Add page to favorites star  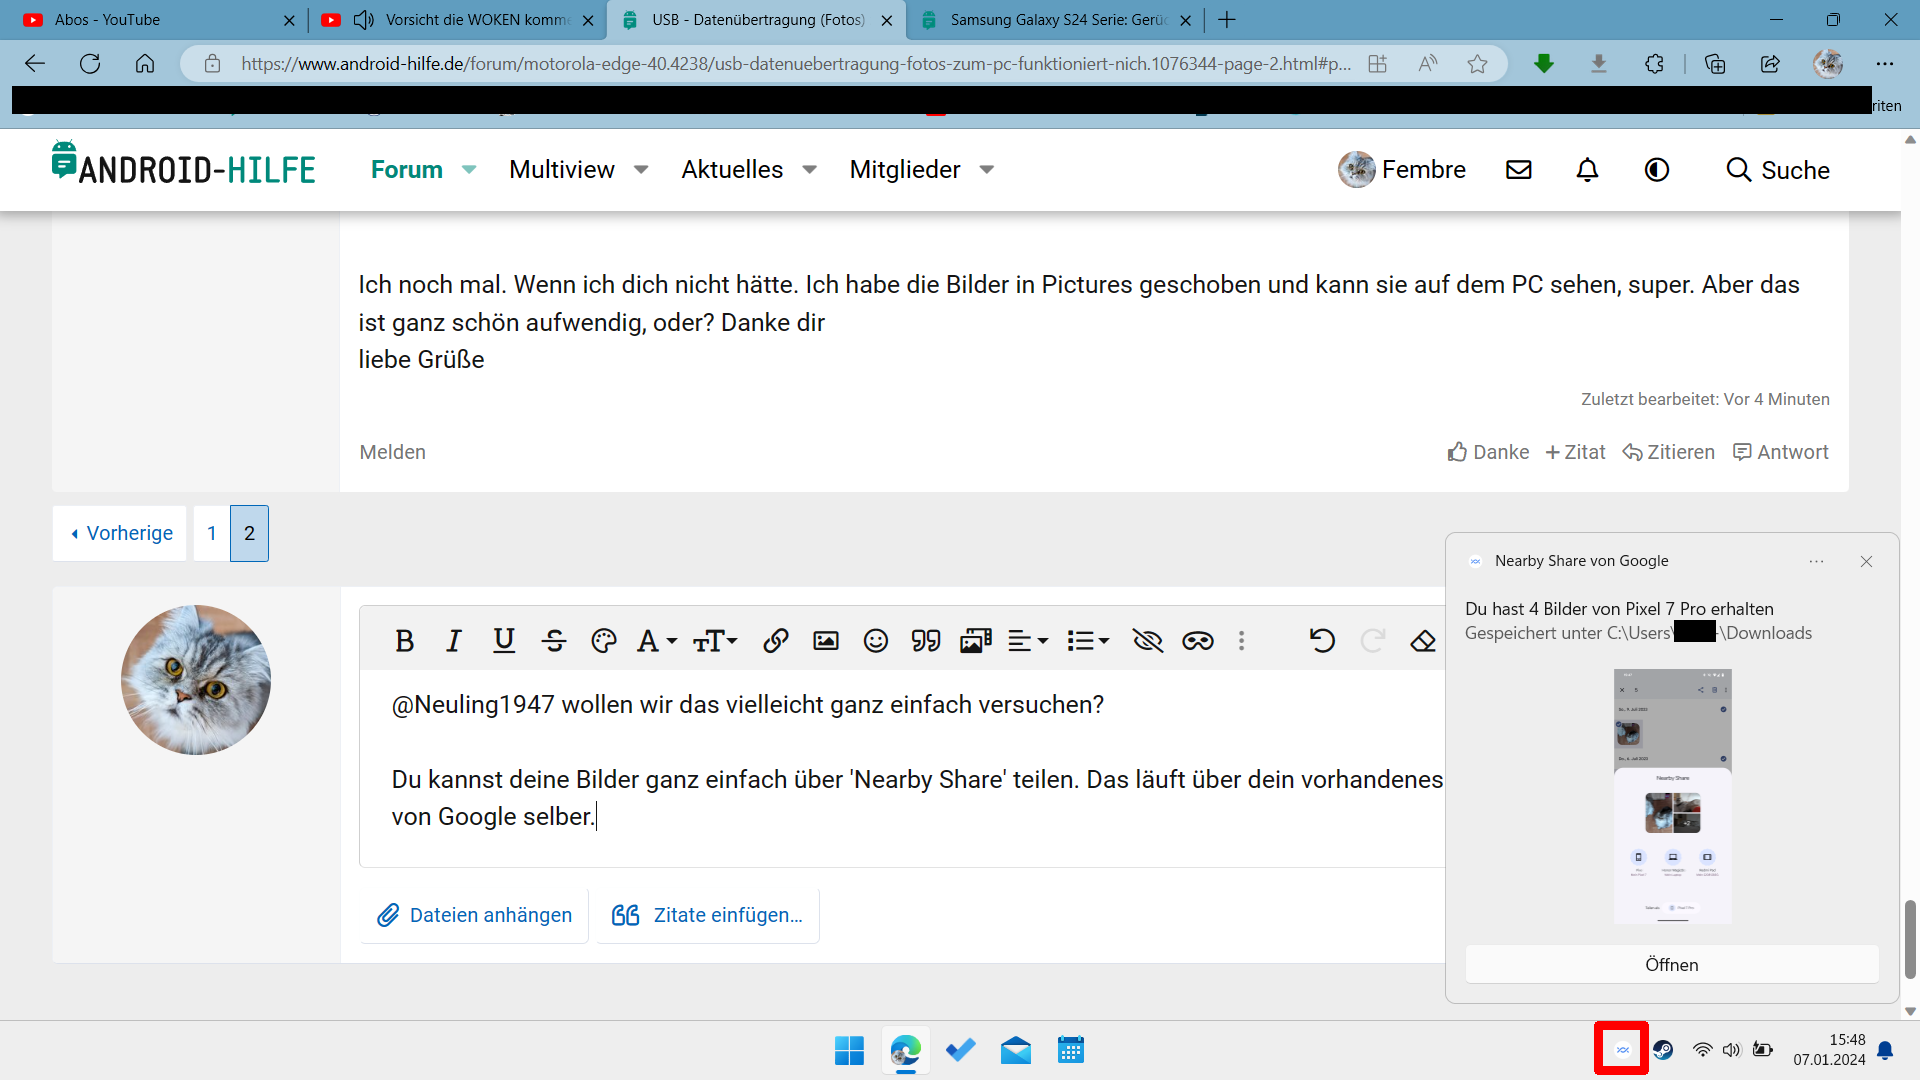point(1478,64)
